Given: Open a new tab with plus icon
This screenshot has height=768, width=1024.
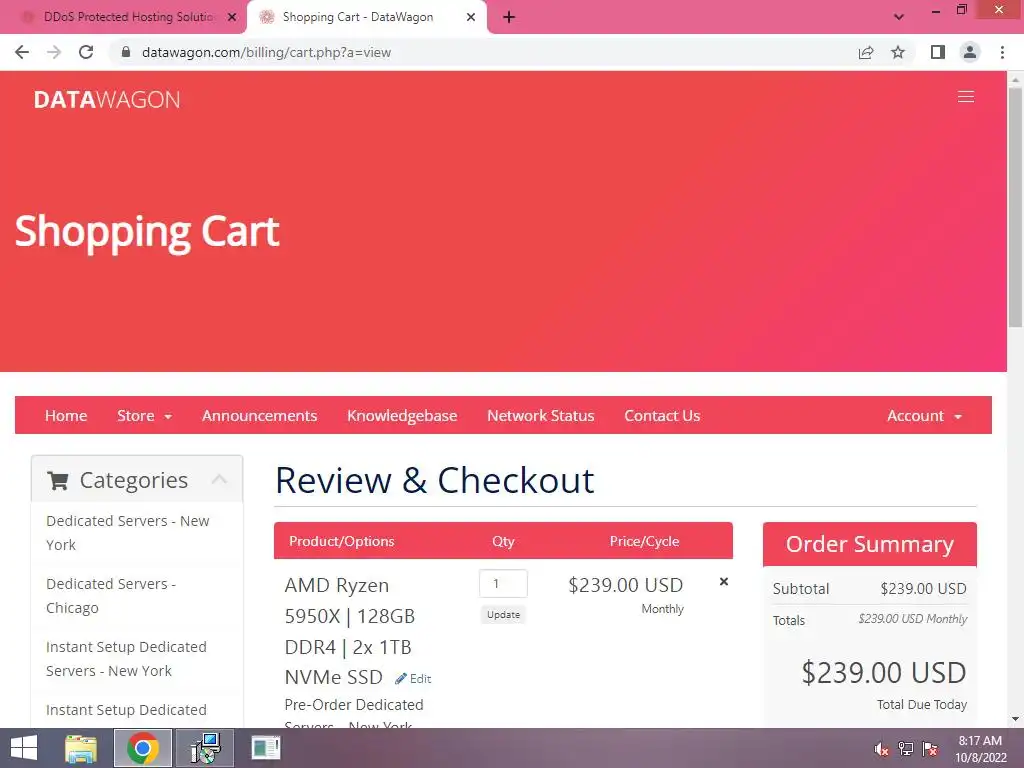Looking at the screenshot, I should click(x=509, y=18).
